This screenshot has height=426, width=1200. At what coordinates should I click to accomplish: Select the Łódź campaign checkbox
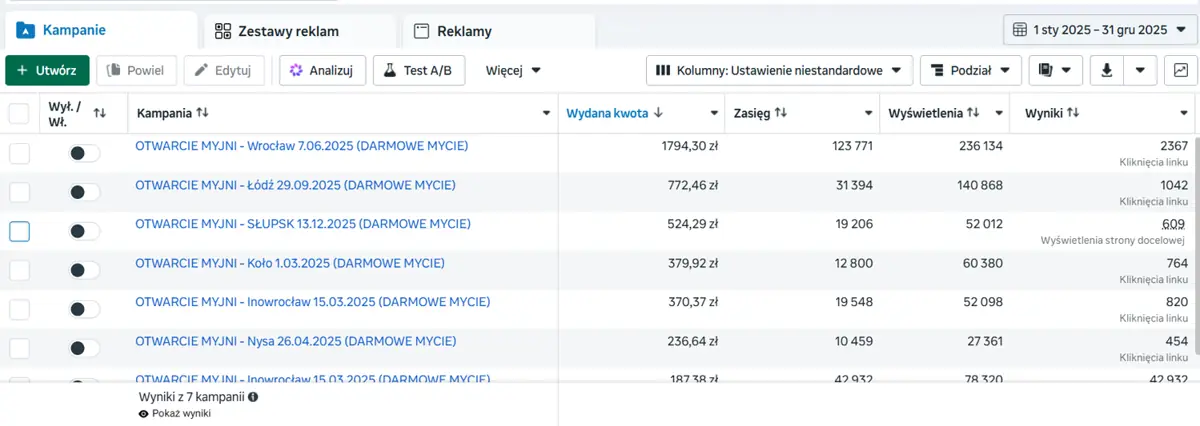point(19,192)
